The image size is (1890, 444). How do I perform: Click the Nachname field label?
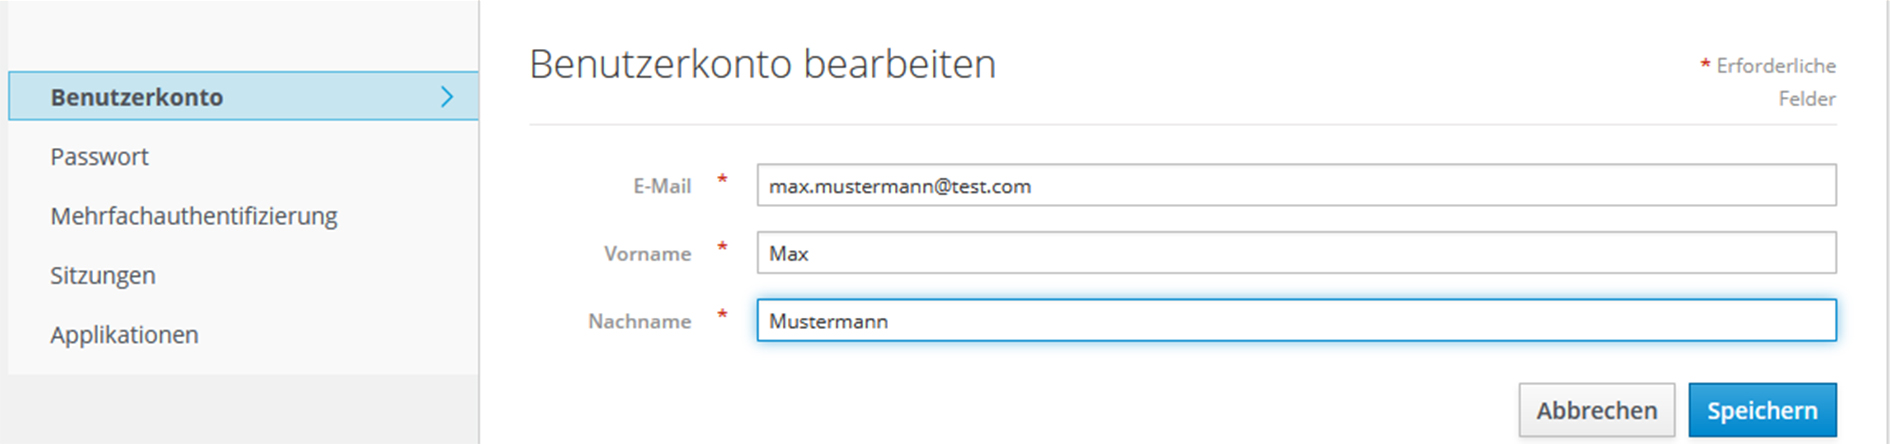[x=639, y=321]
